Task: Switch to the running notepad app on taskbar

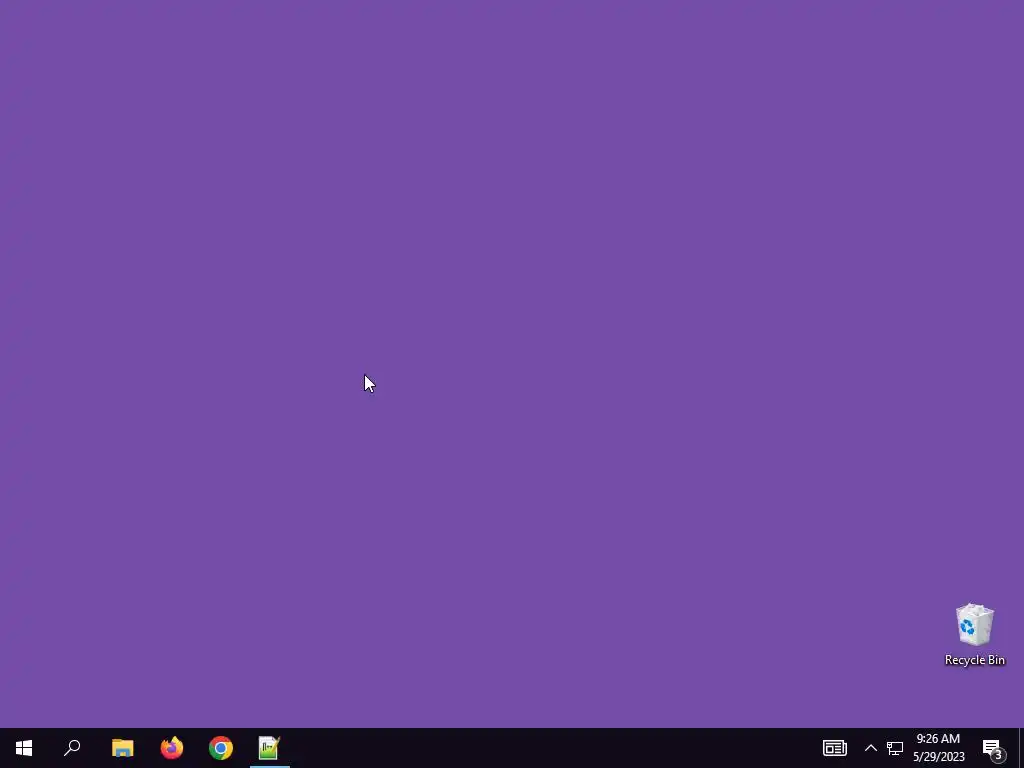Action: [270, 748]
